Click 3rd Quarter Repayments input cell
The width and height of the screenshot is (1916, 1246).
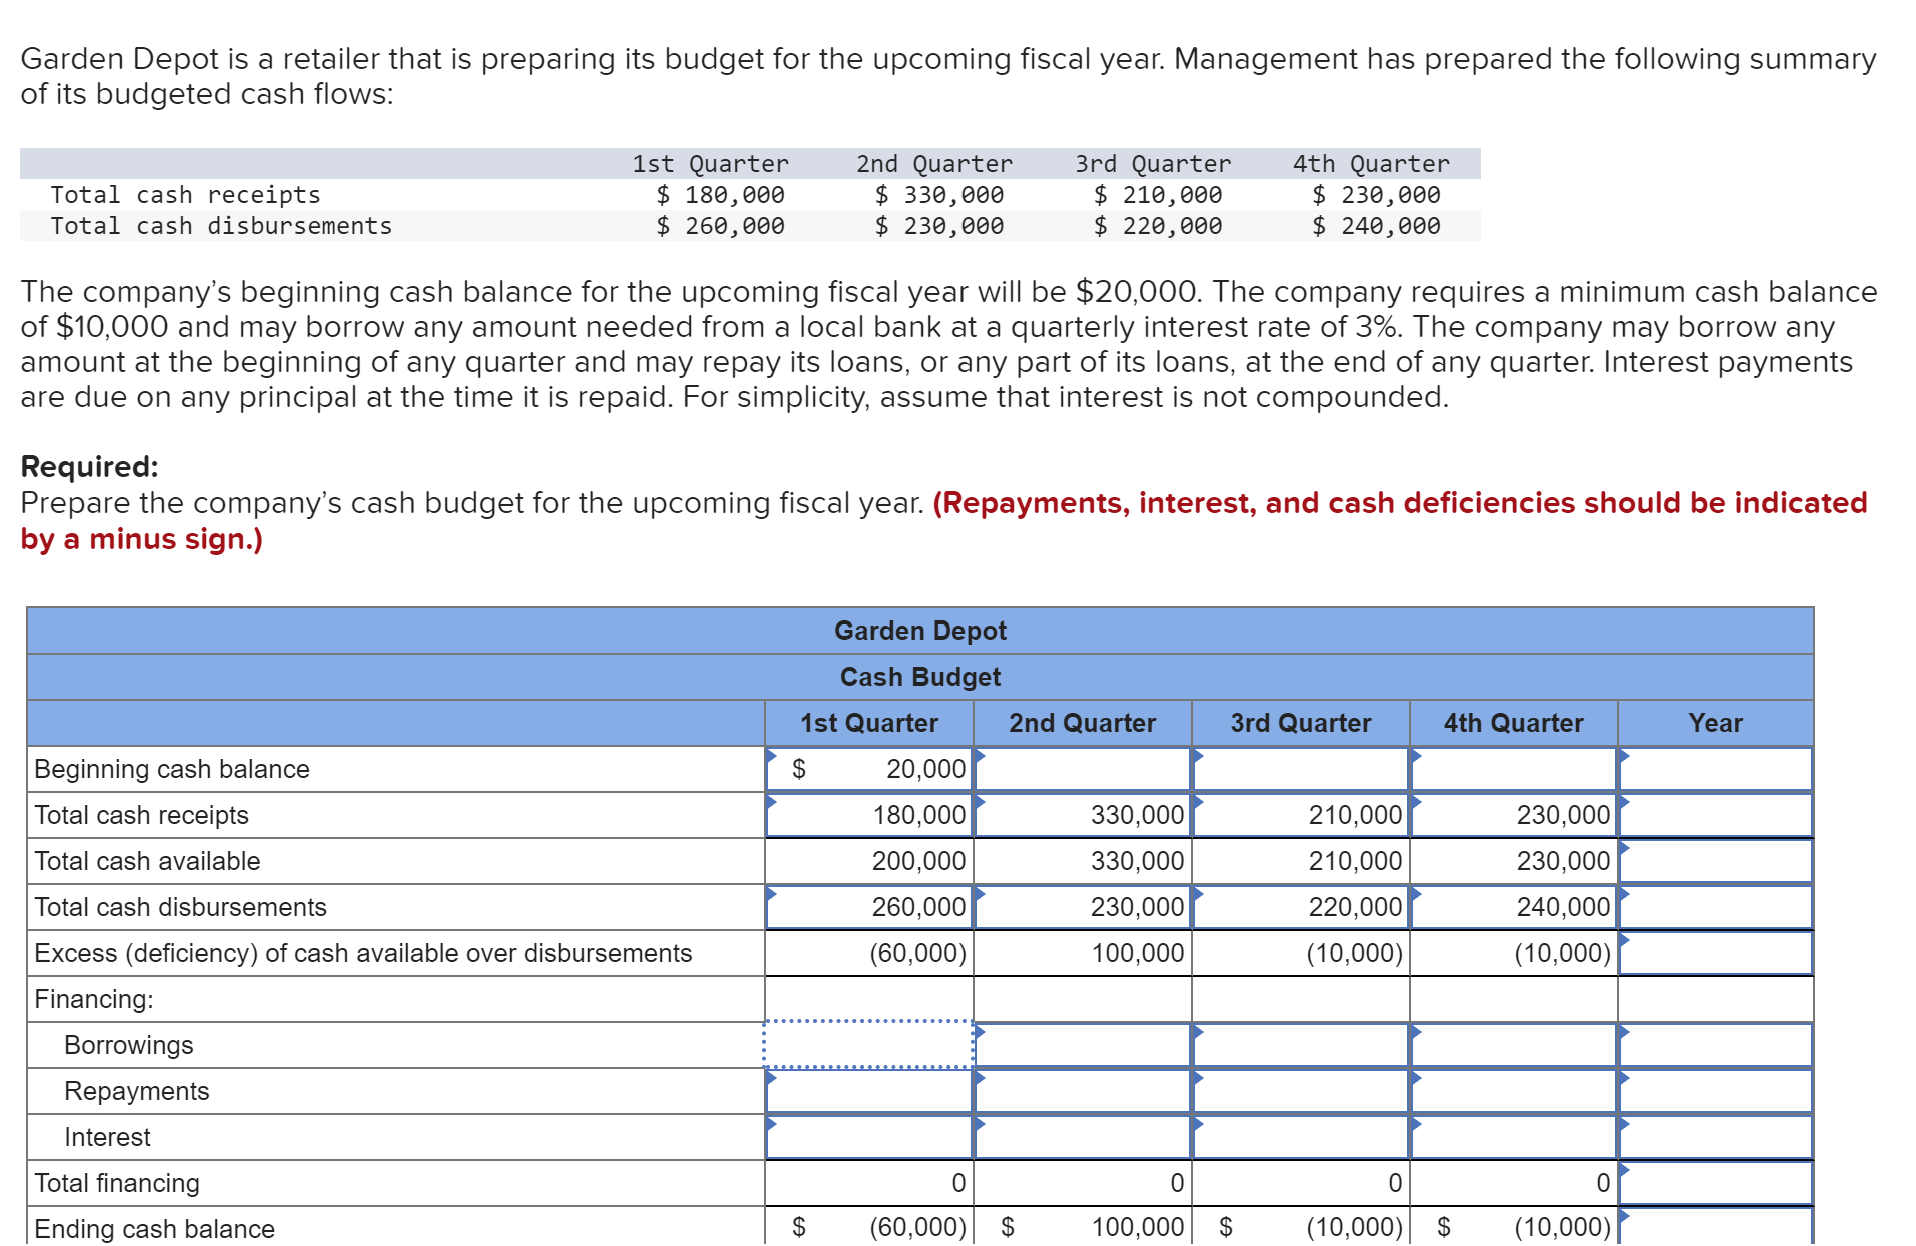1301,1091
